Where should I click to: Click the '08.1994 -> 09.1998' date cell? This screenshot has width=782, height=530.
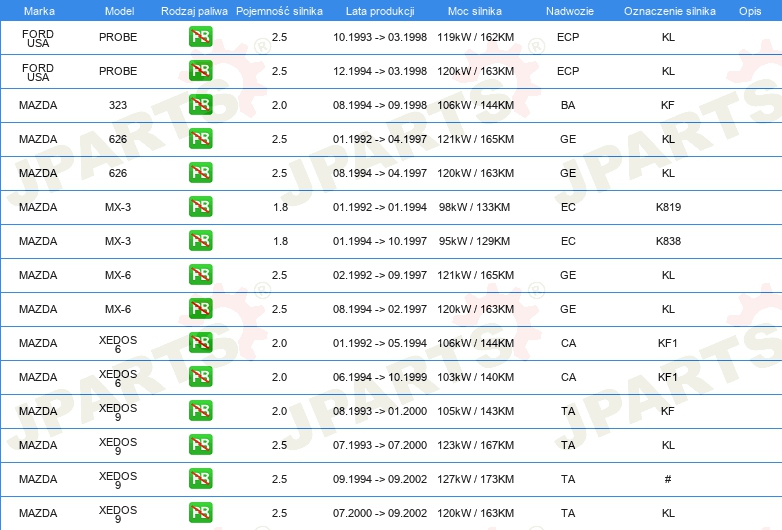point(380,105)
